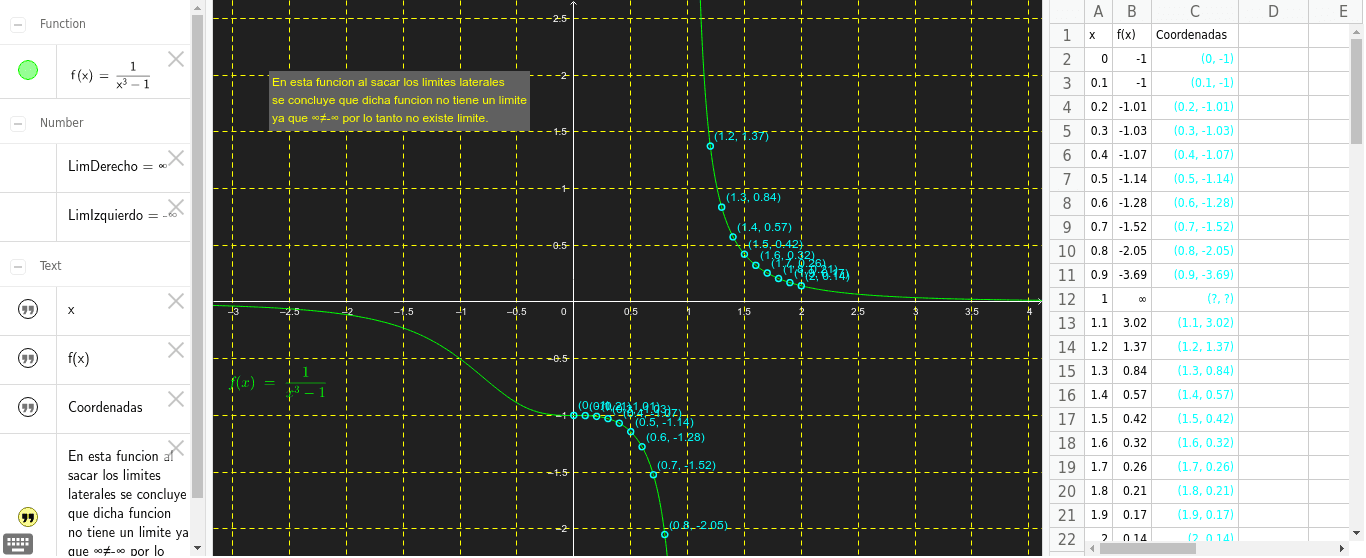Toggle quote icon for text Coordenadas
Viewport: 1366px width, 558px height.
coord(28,407)
